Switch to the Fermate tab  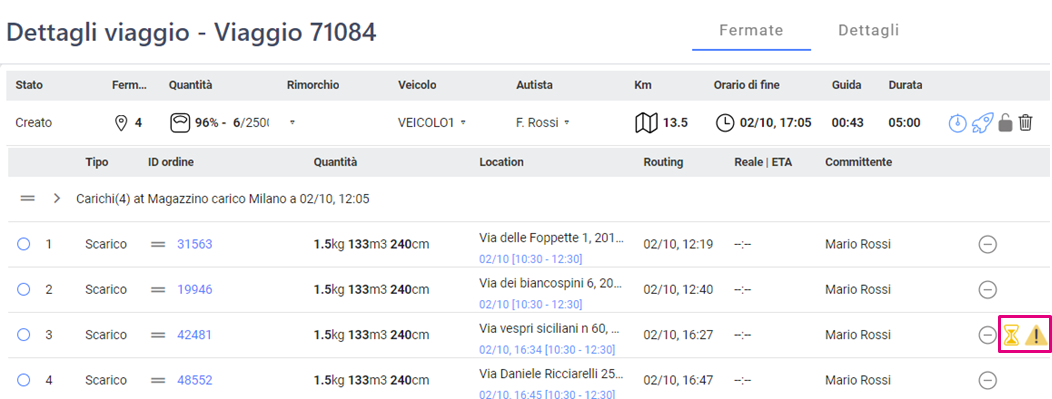(x=751, y=30)
